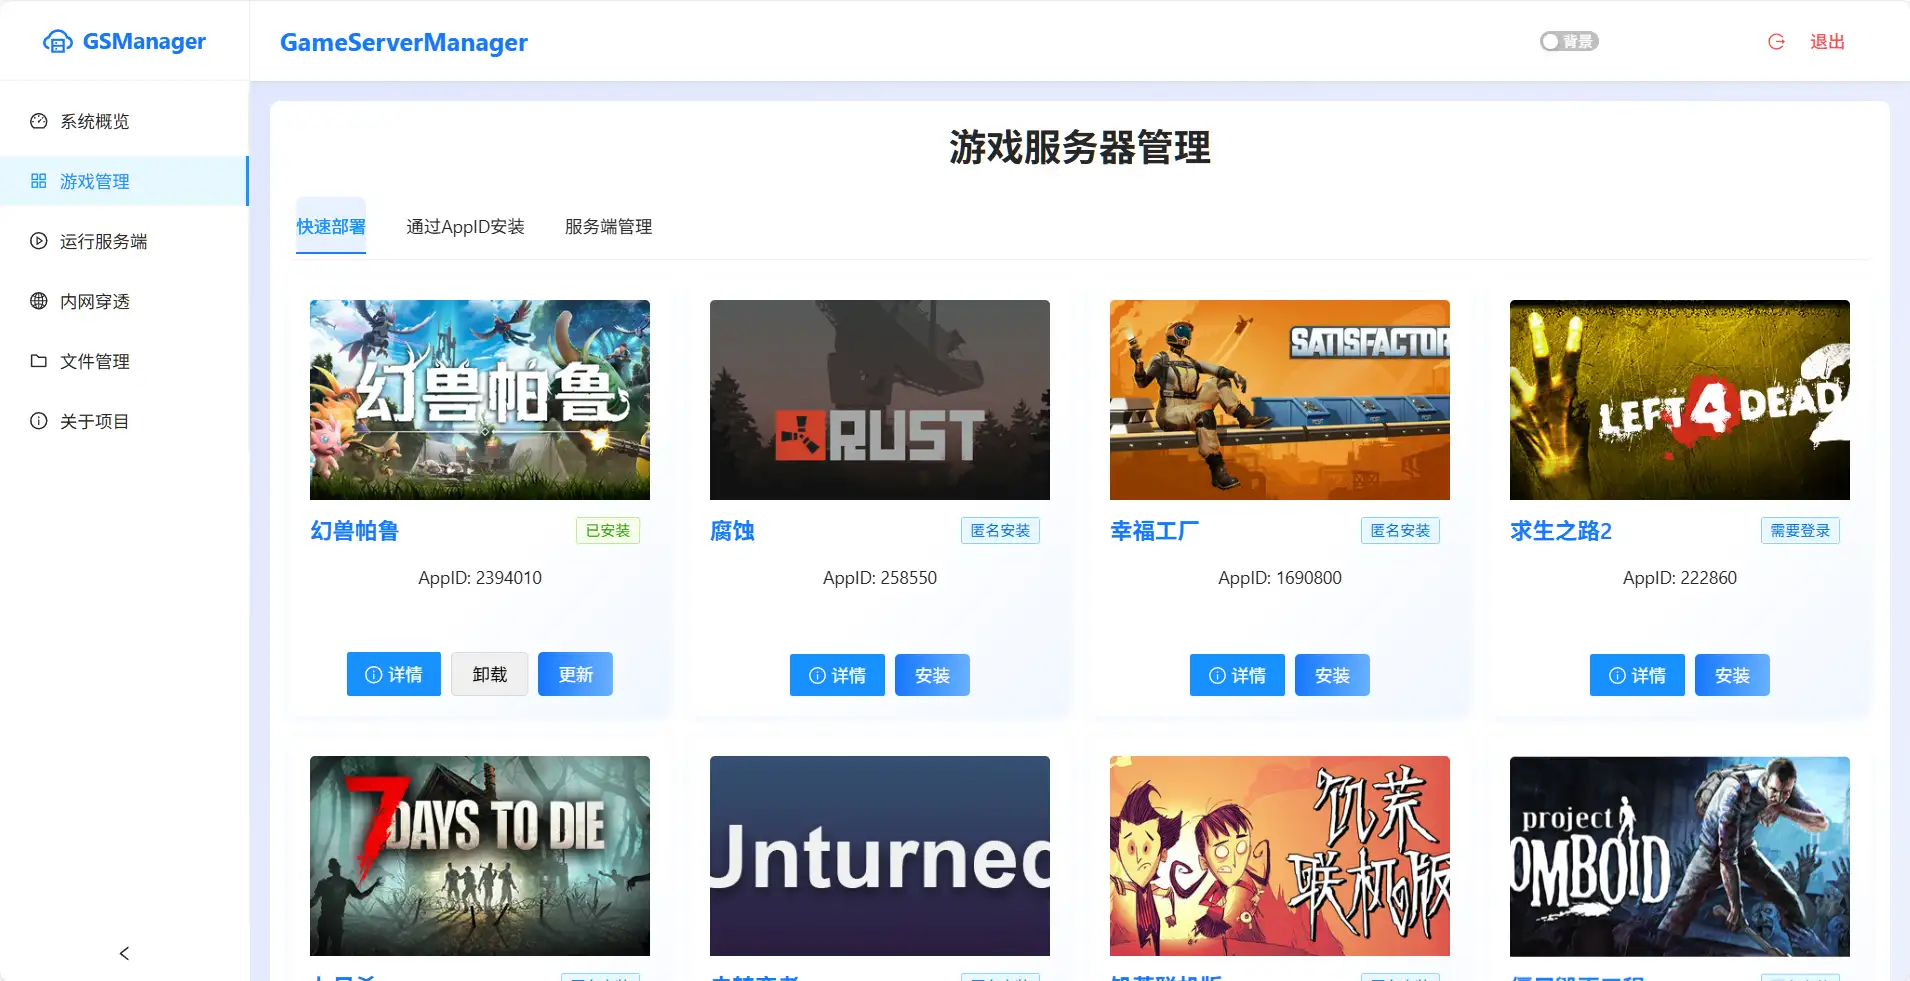Click the info icon inside 幻兽帕鲁 详情 button
Screen dimensions: 1910x981
pyautogui.click(x=372, y=674)
